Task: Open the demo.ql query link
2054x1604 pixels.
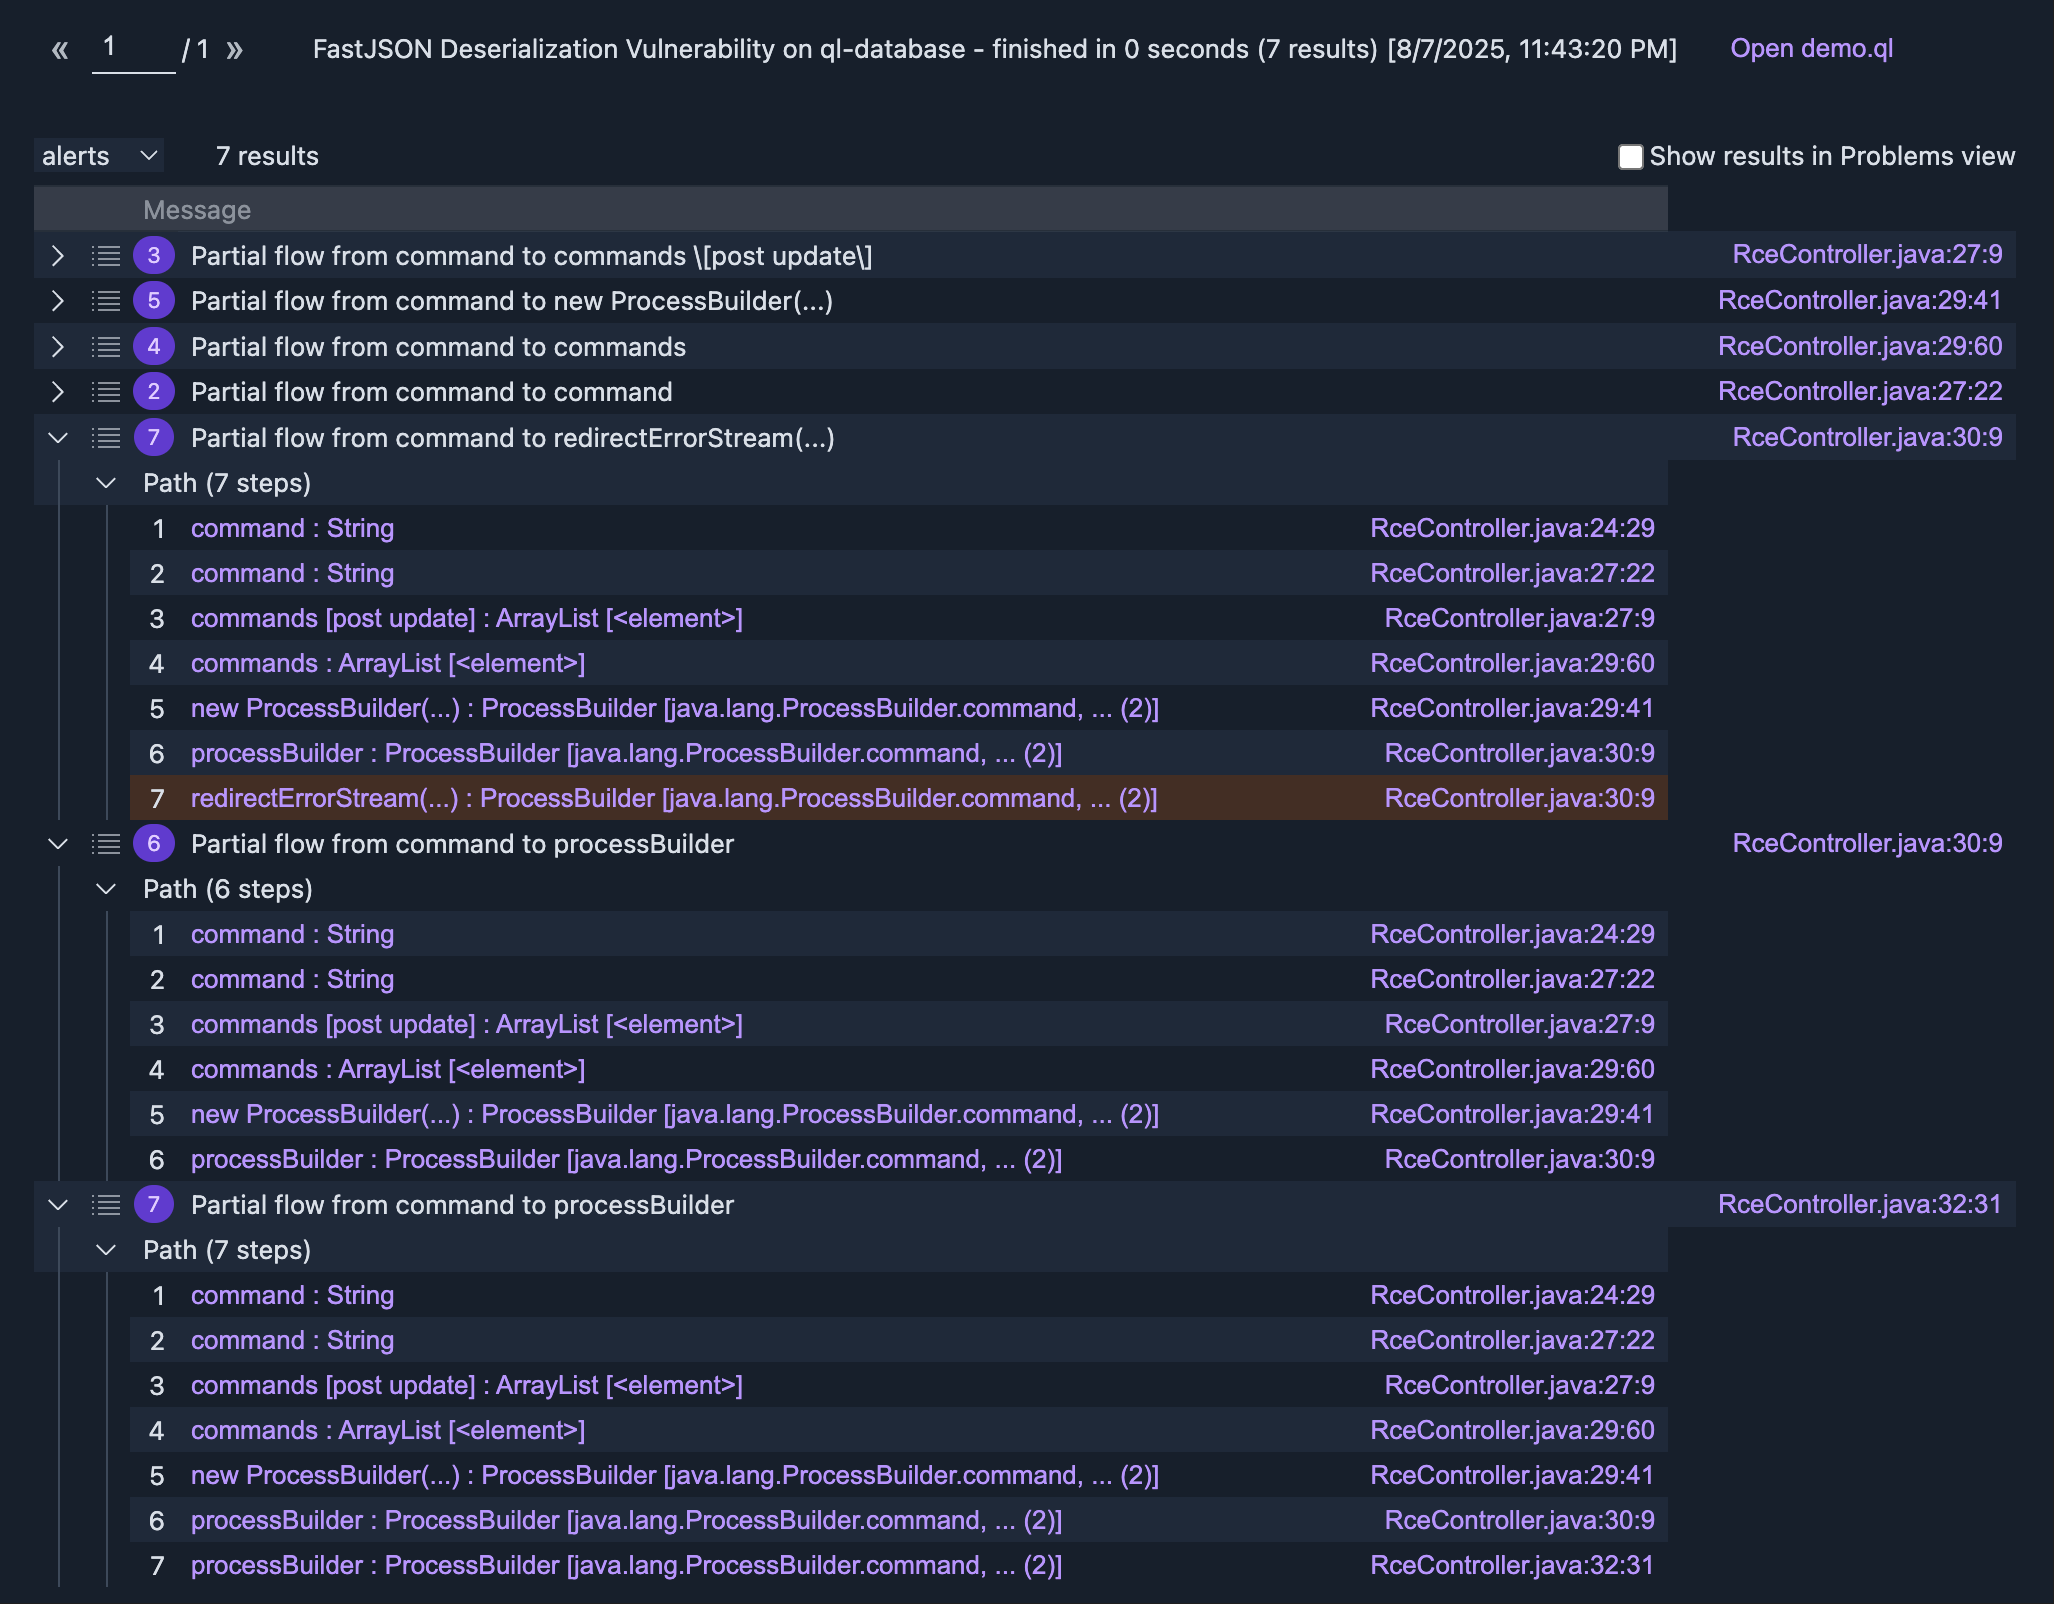Action: click(1811, 49)
